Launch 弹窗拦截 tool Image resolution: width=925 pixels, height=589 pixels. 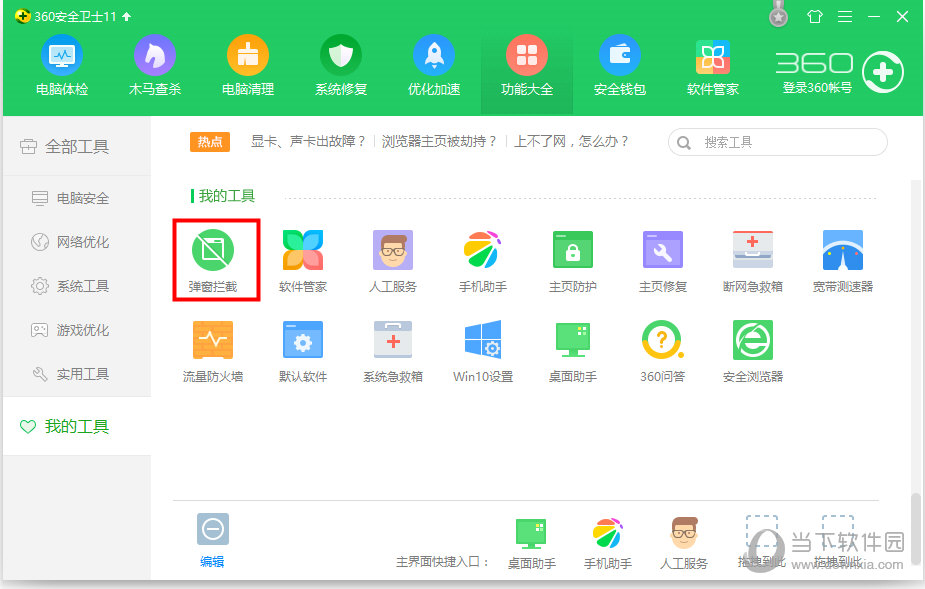213,261
